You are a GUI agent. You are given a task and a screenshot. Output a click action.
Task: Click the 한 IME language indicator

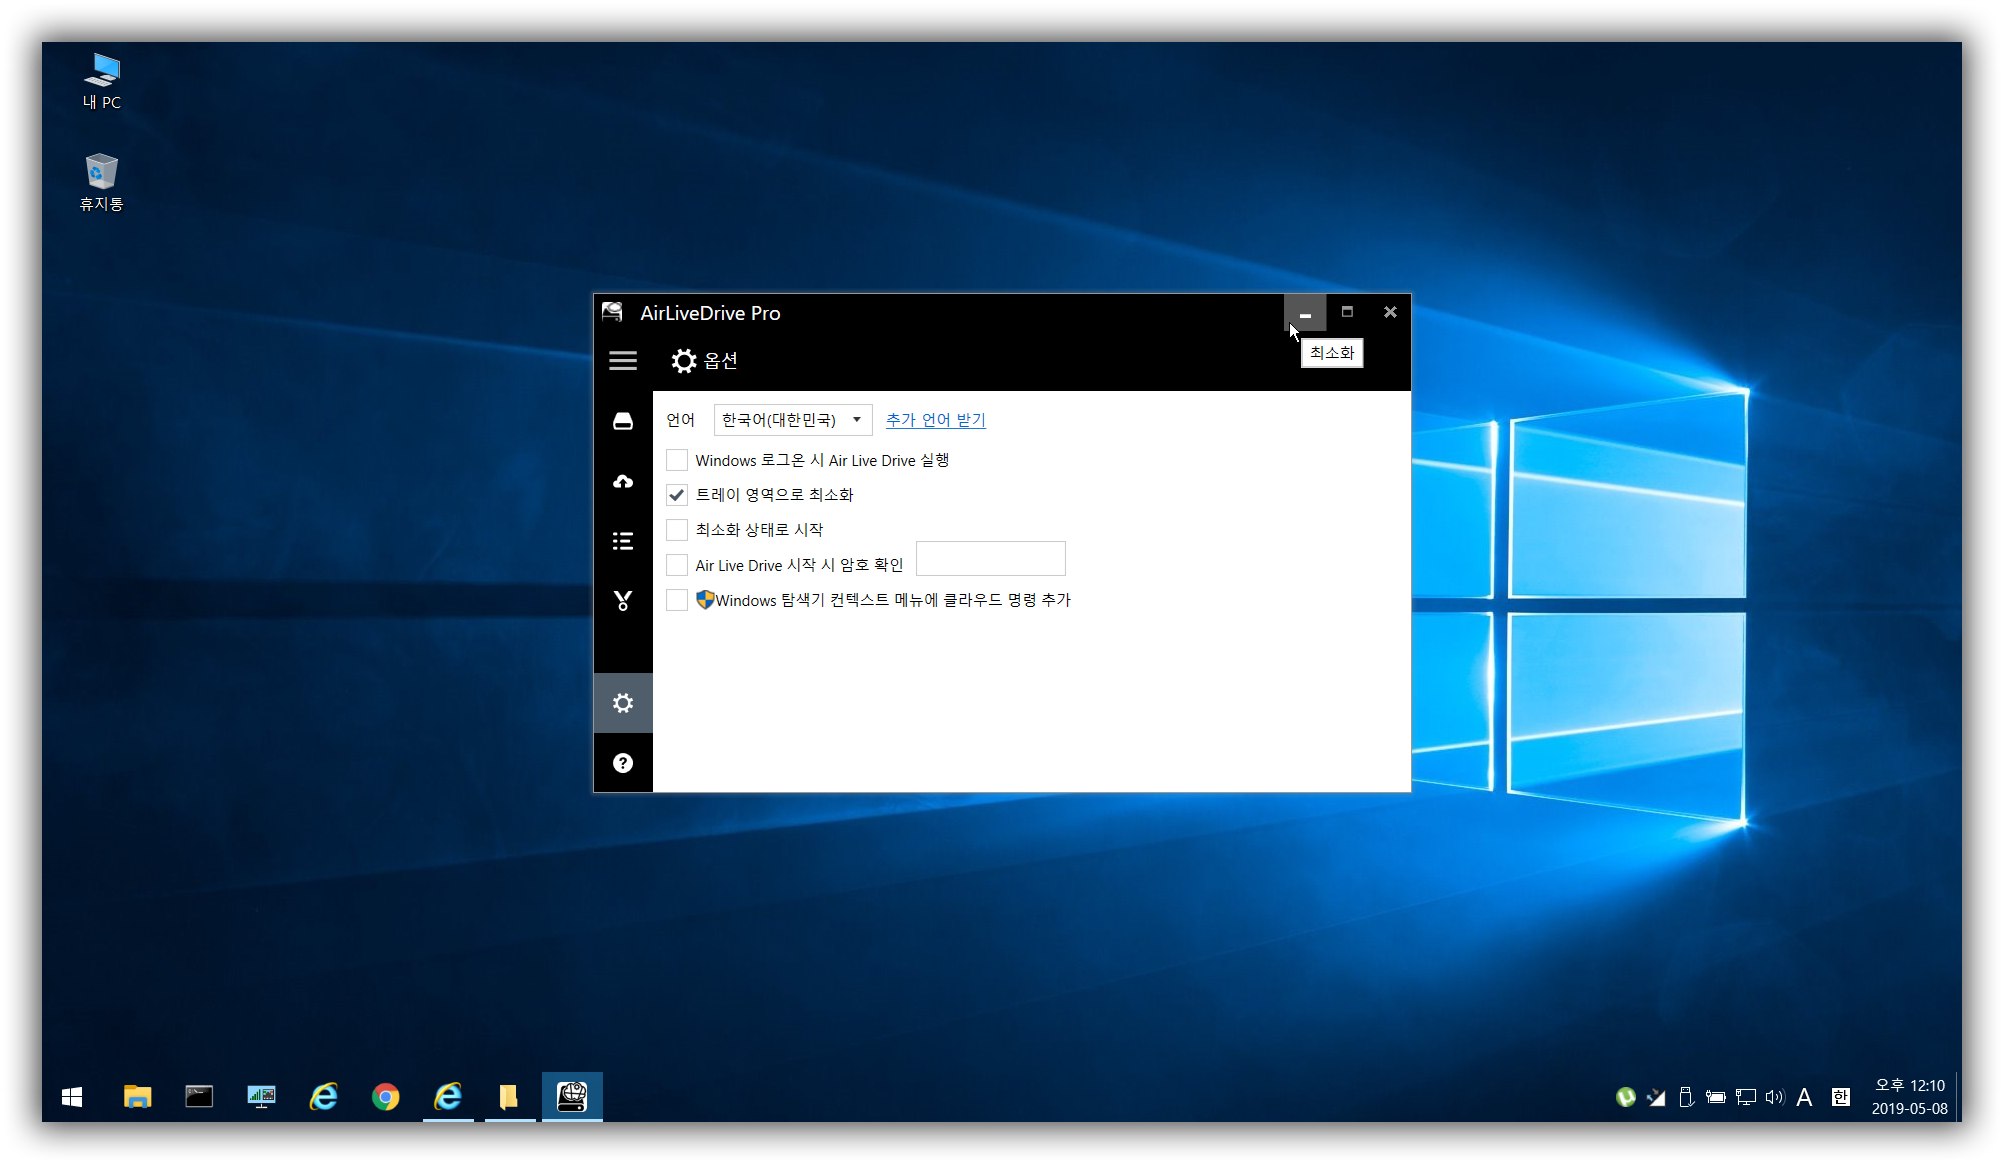(x=1840, y=1097)
